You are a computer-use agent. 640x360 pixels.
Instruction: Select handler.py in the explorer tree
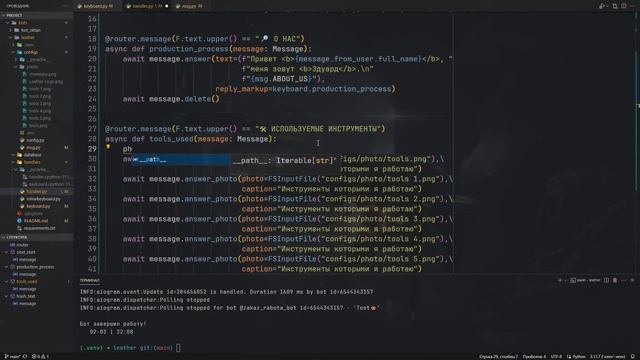coord(37,192)
